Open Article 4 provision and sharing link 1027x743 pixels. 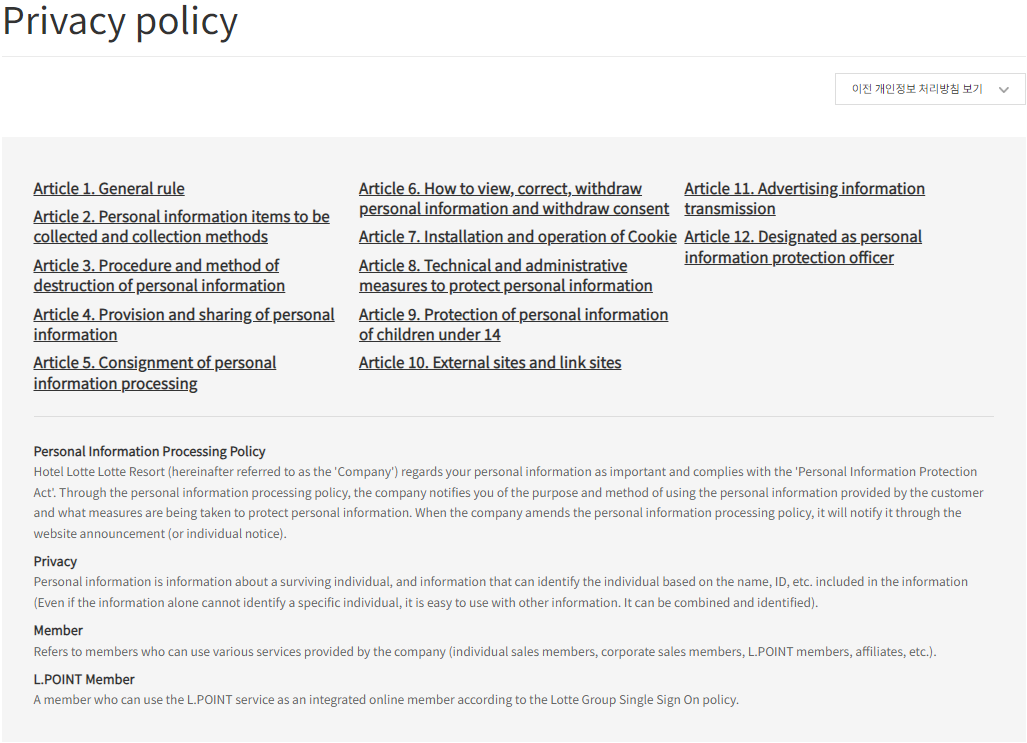[x=184, y=324]
